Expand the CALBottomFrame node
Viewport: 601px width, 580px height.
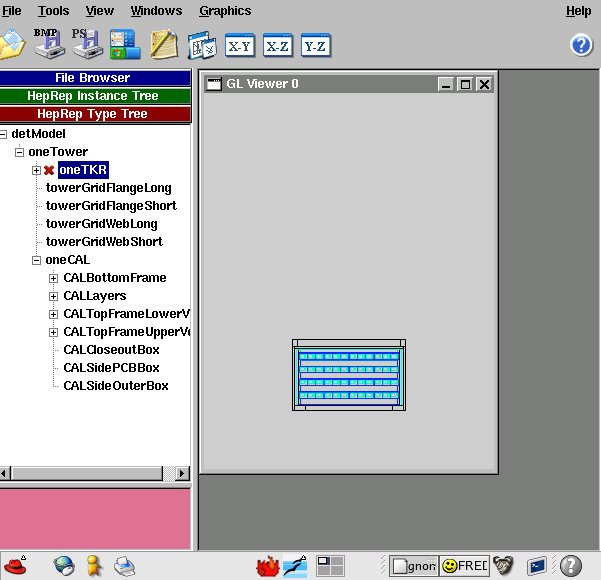click(54, 278)
